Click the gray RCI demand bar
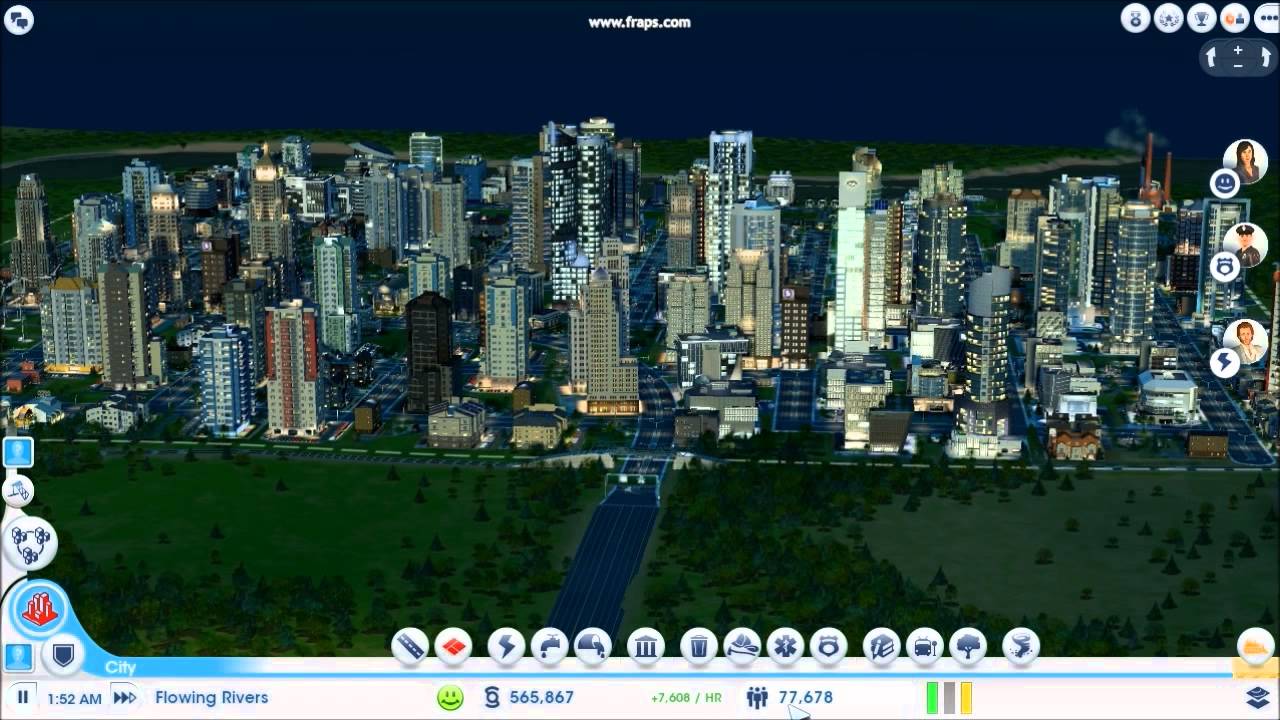 [x=949, y=697]
